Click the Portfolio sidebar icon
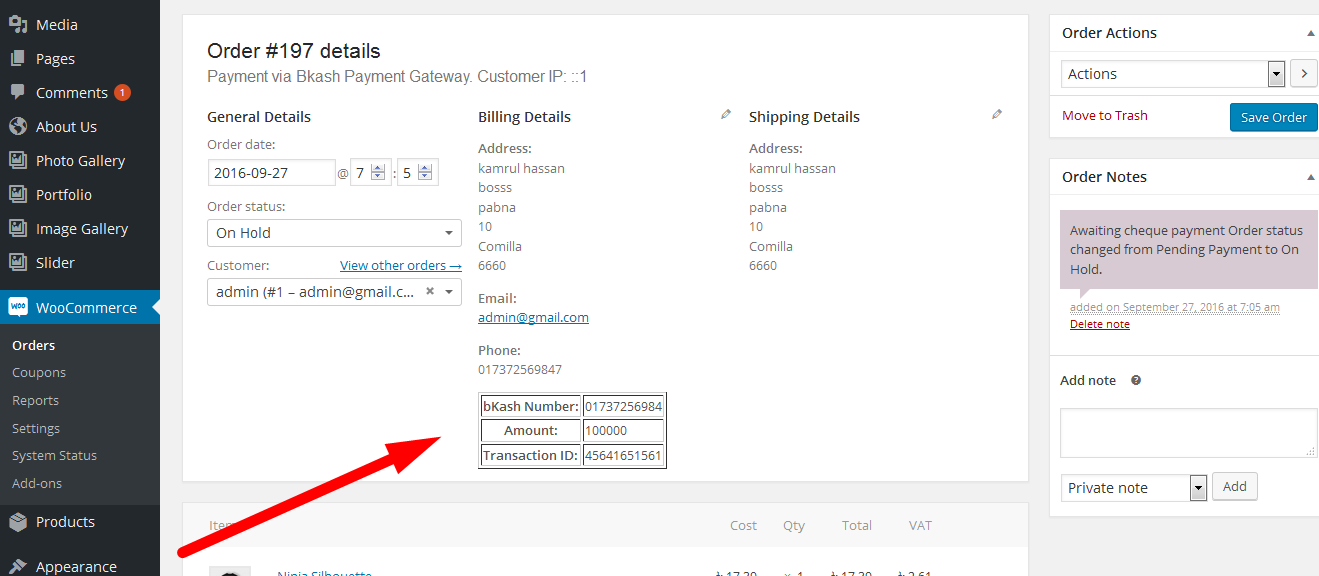Image resolution: width=1319 pixels, height=576 pixels. point(17,194)
